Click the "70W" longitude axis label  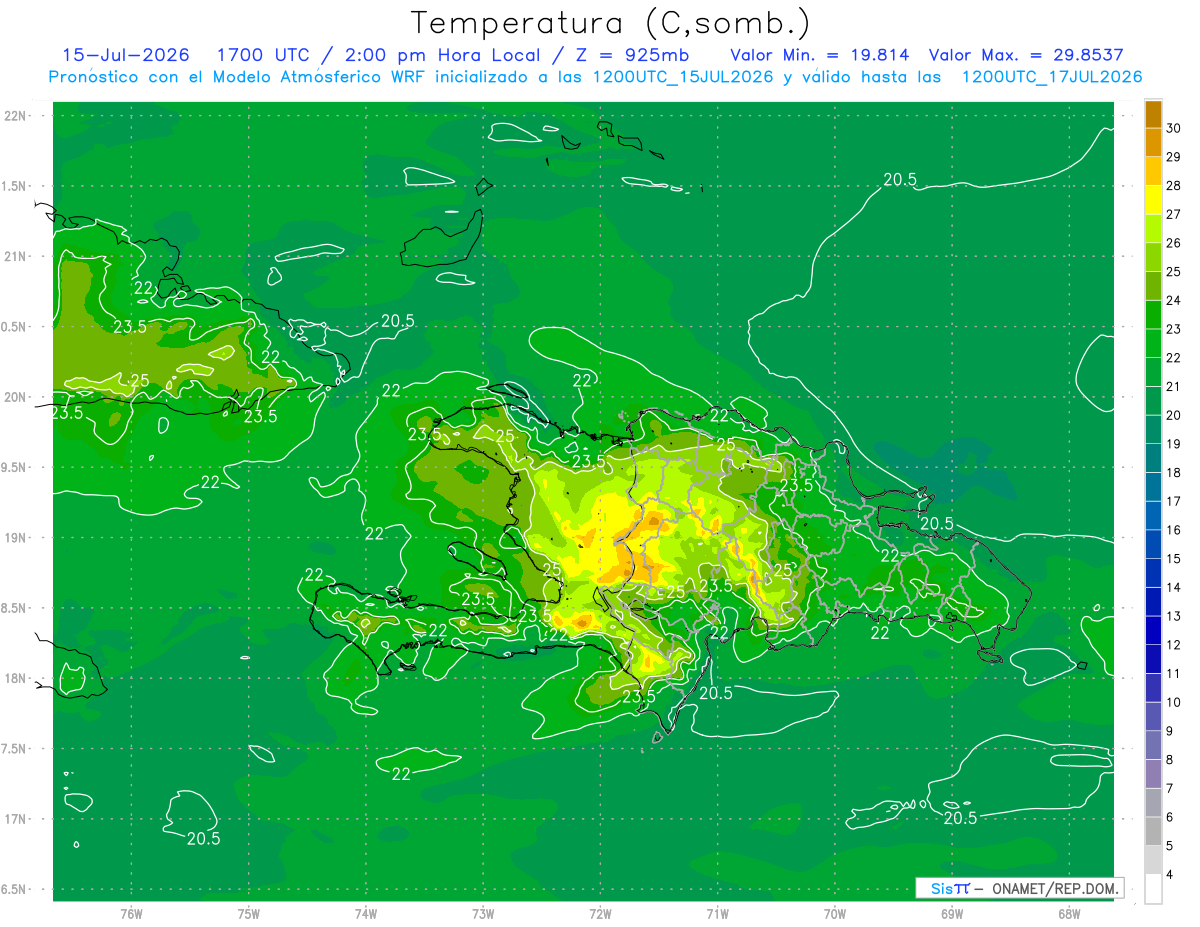[x=835, y=913]
